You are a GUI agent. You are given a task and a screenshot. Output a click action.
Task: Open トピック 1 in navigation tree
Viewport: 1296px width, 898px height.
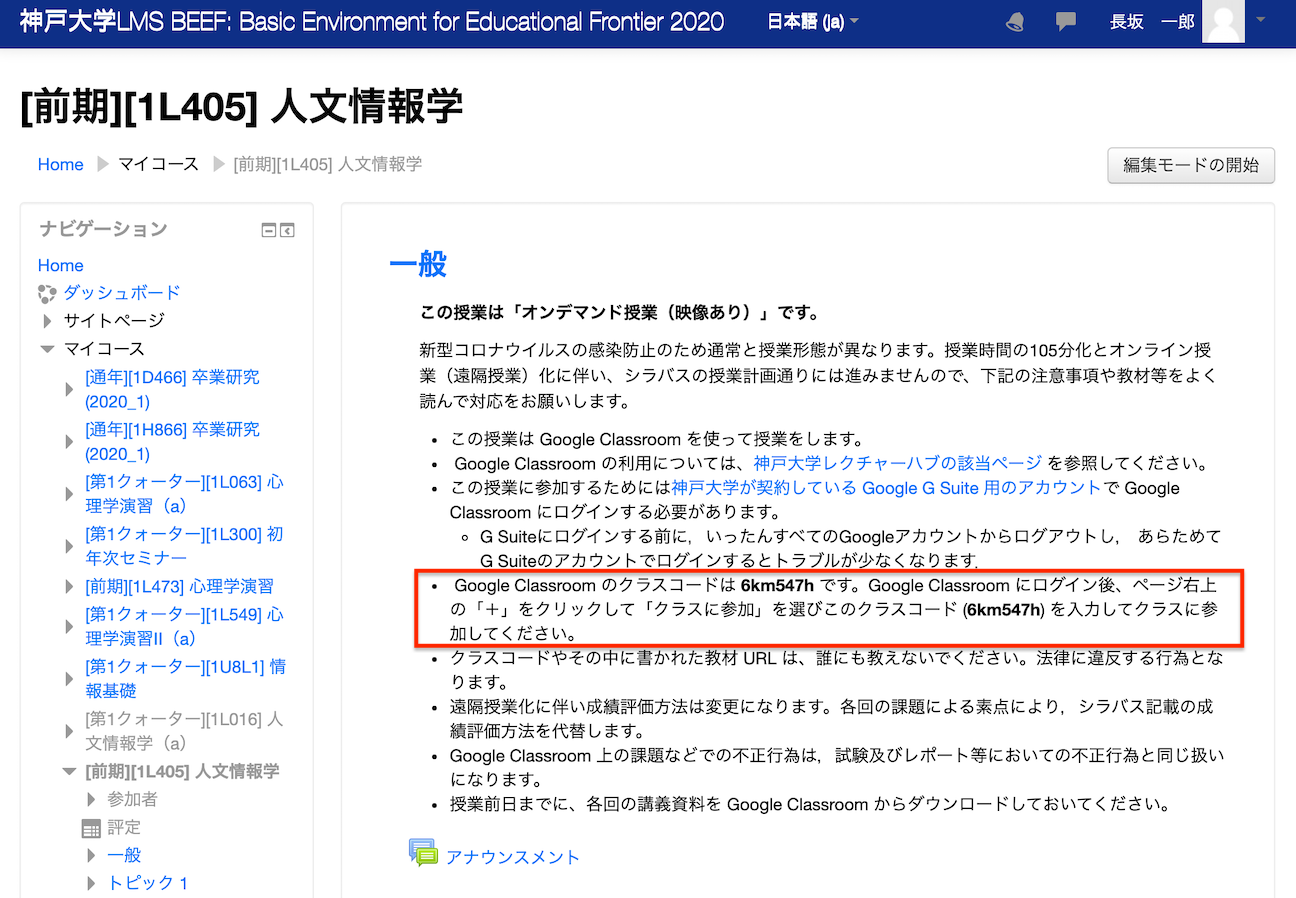pos(147,883)
